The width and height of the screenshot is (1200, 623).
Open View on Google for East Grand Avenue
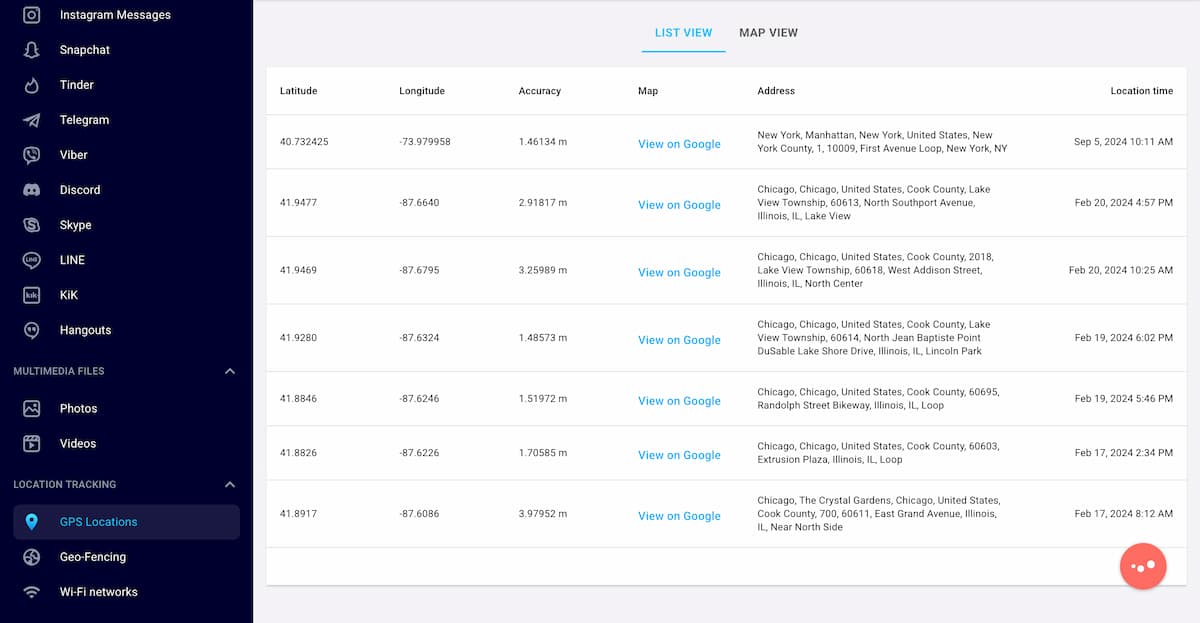pos(679,516)
